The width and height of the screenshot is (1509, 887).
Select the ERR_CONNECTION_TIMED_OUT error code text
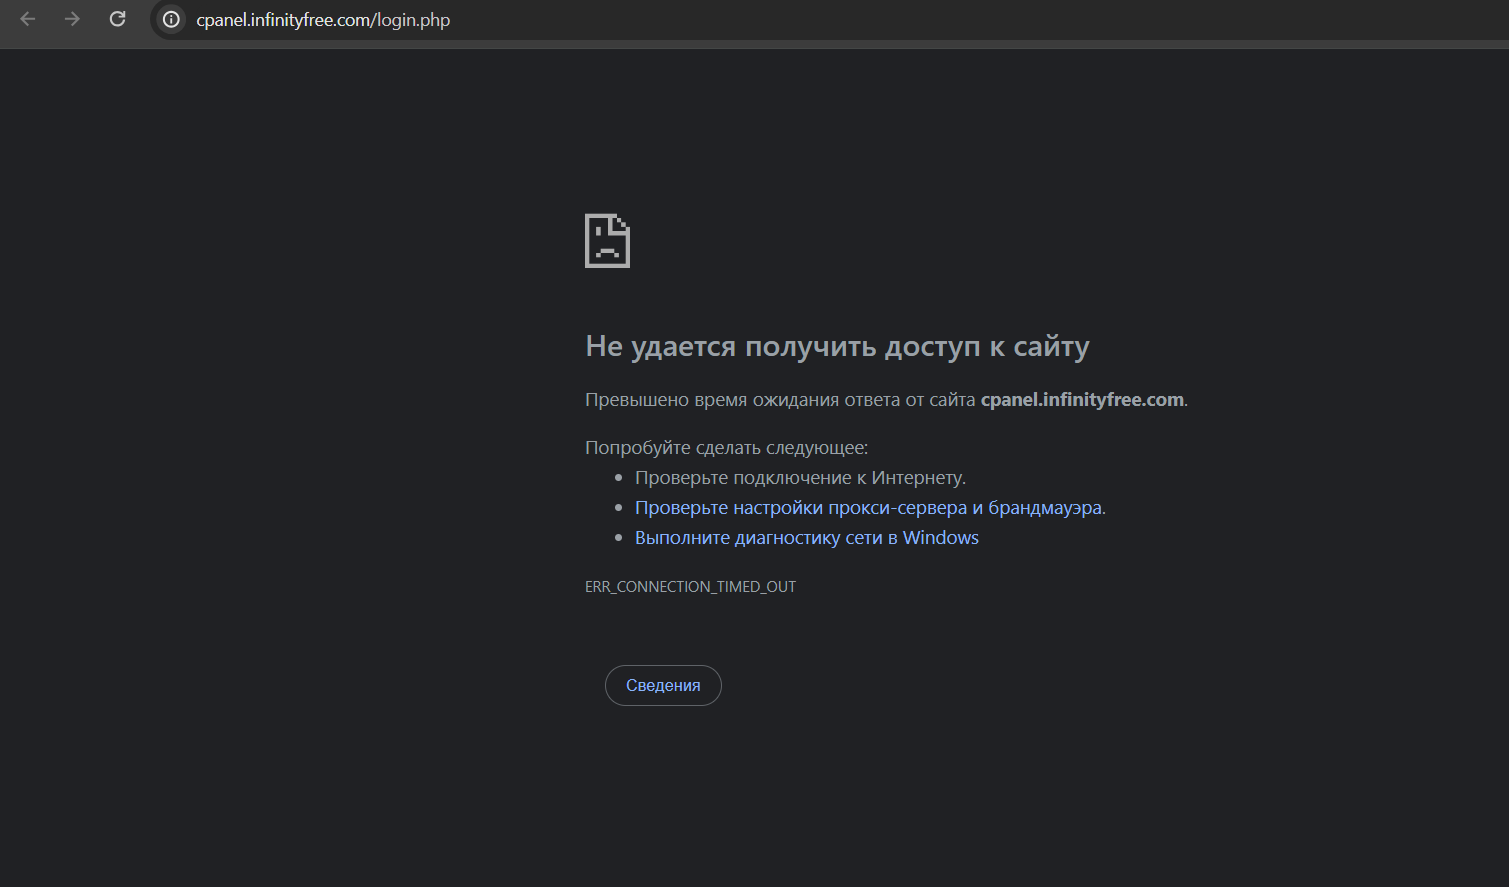coord(690,587)
